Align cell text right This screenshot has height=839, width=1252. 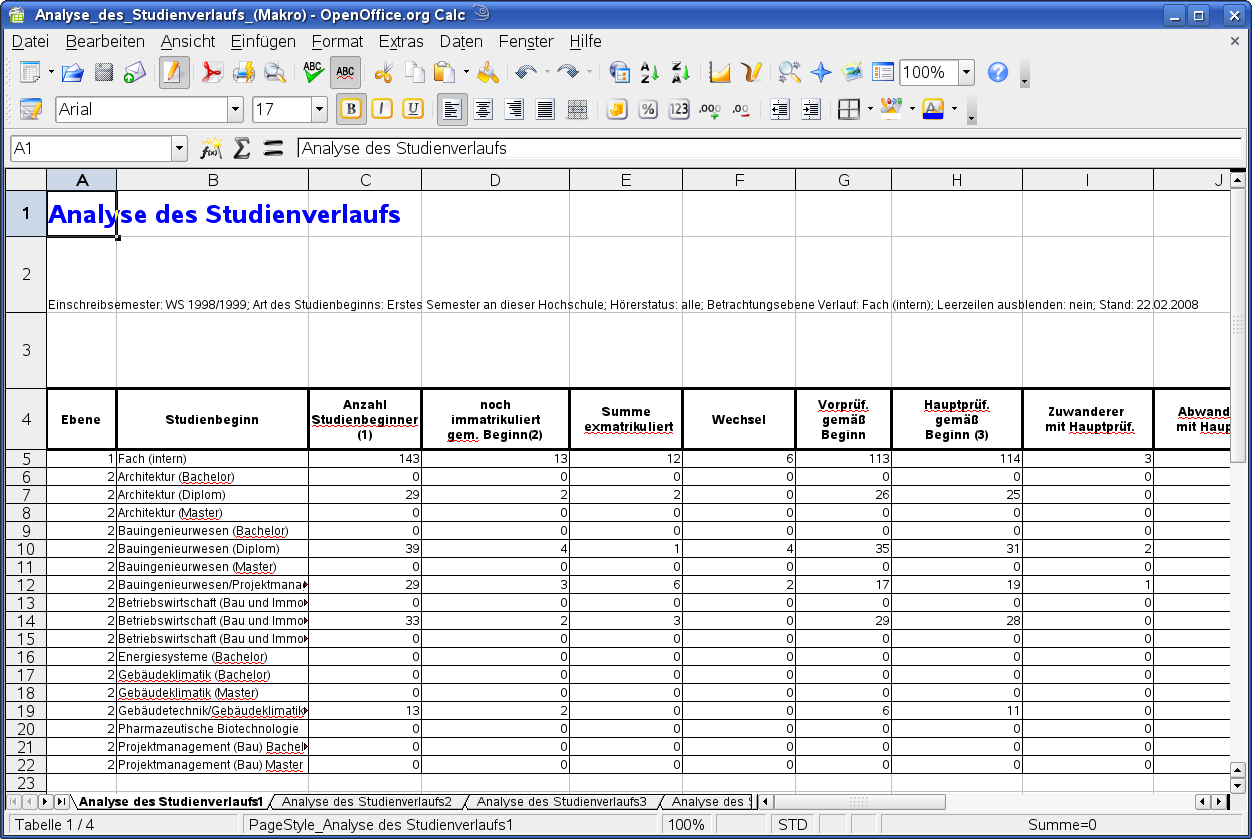[x=515, y=109]
